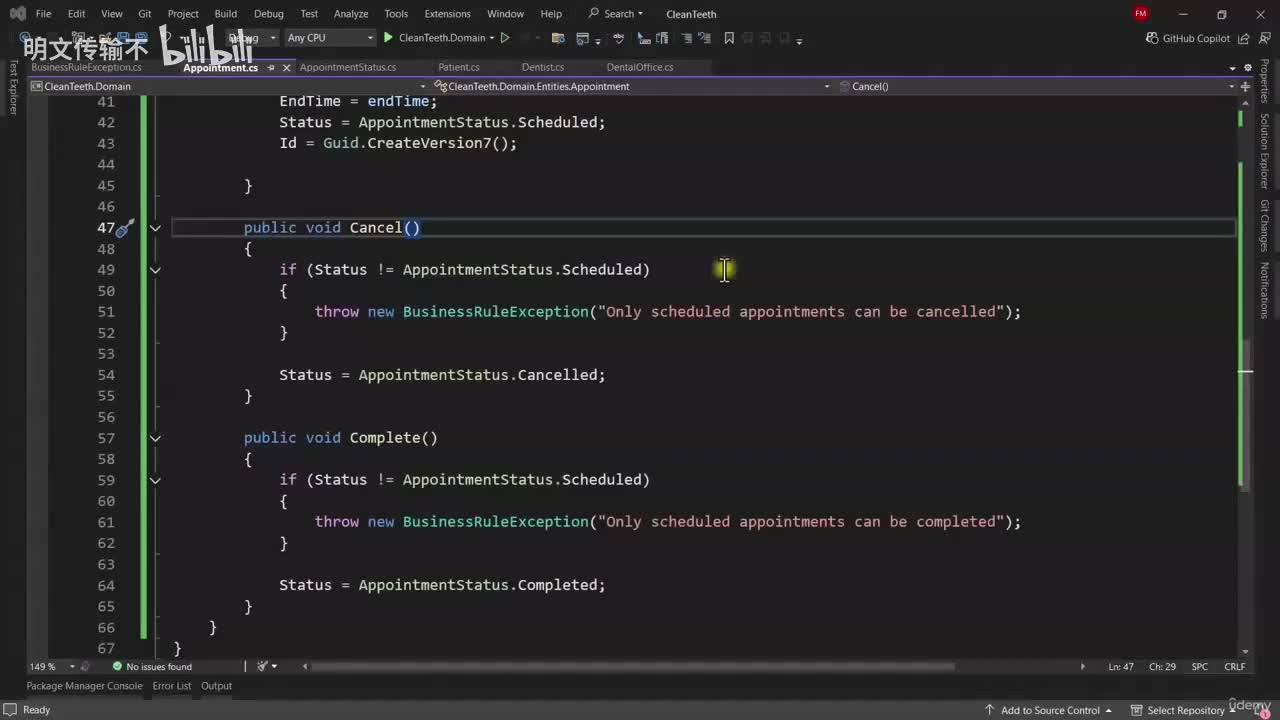This screenshot has width=1280, height=720.
Task: Click the green No issues found check icon
Action: click(x=117, y=666)
